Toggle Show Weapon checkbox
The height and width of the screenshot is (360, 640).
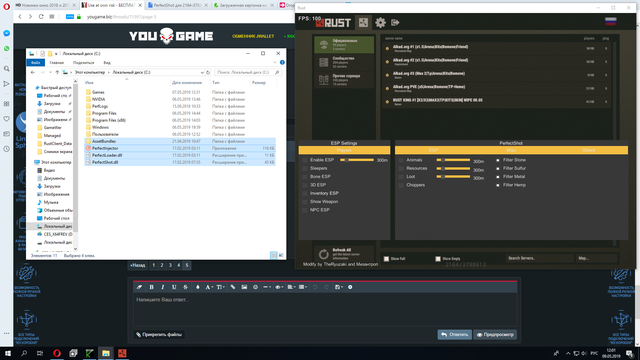pyautogui.click(x=305, y=202)
